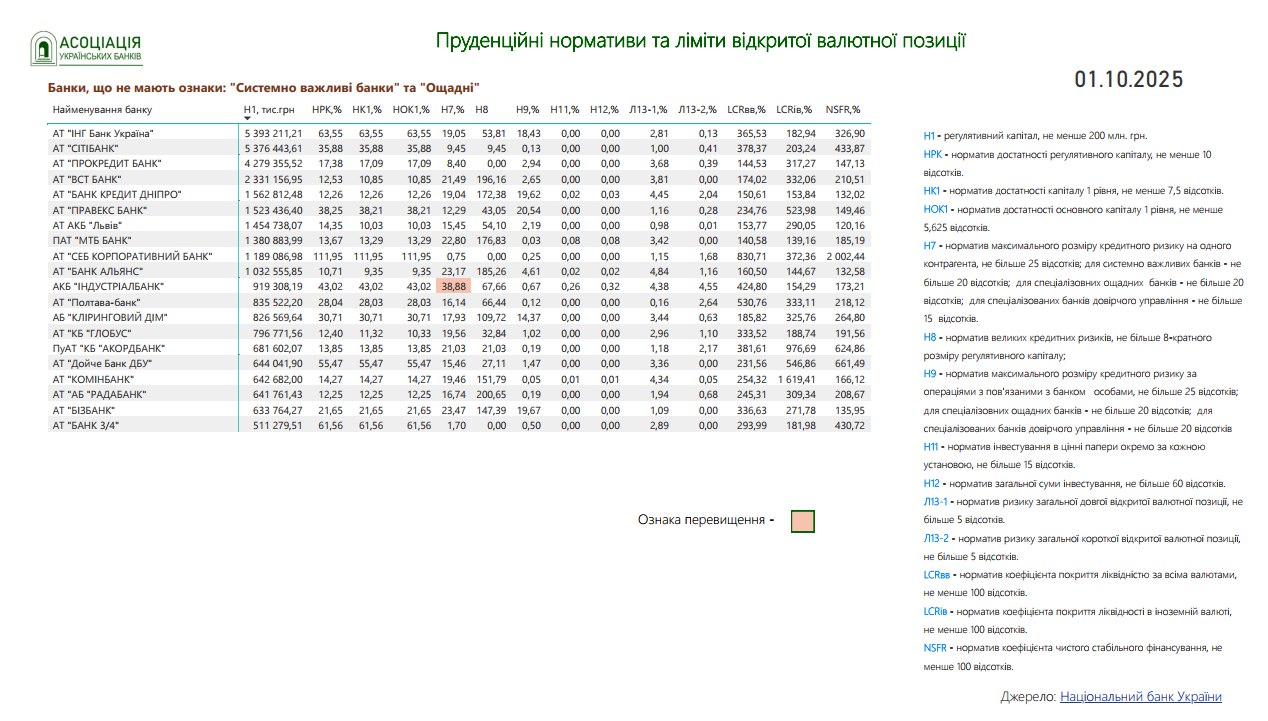Screen dimensions: 1268x721
Task: Open the Національний банк України source link
Action: (x=1140, y=697)
